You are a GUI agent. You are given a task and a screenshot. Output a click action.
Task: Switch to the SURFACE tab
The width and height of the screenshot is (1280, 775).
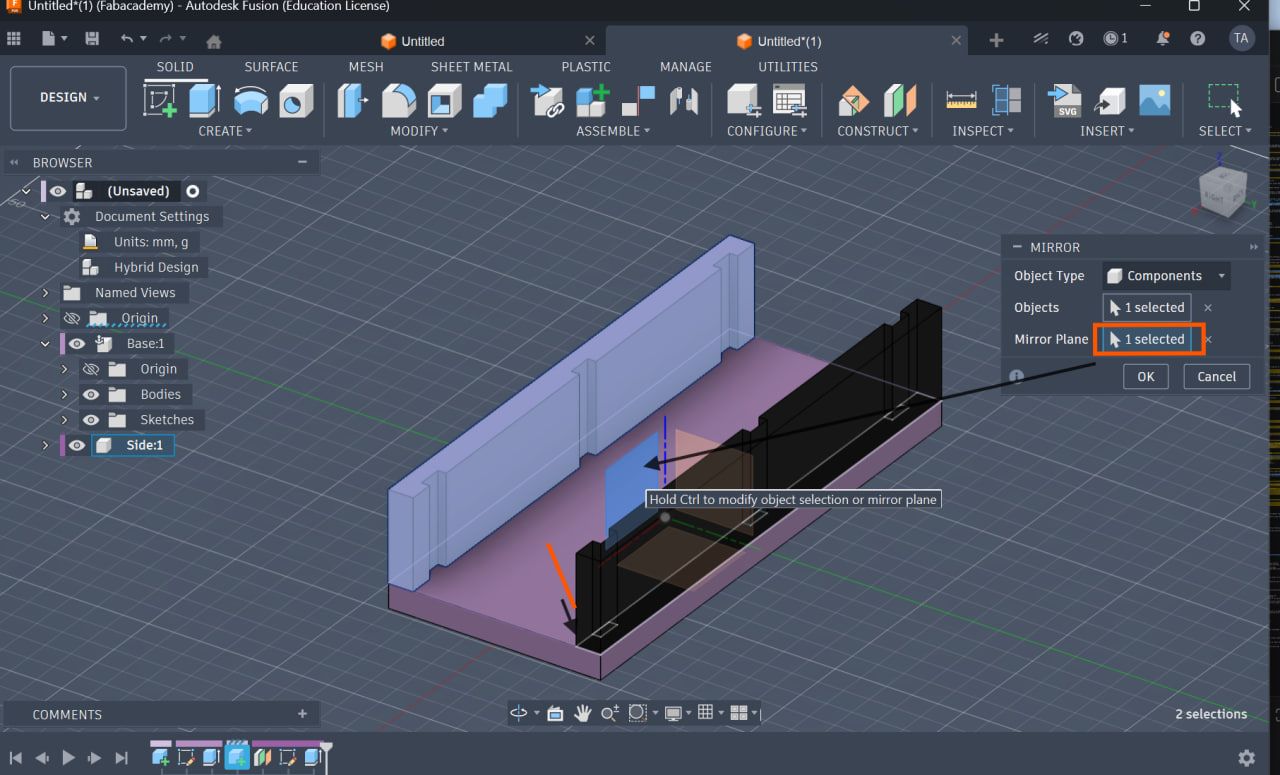(271, 67)
